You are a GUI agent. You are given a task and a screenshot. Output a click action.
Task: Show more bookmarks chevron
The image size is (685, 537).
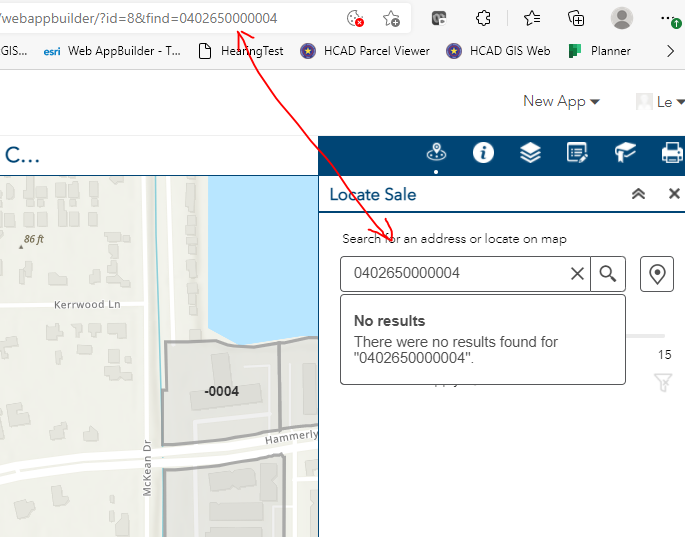coord(670,51)
